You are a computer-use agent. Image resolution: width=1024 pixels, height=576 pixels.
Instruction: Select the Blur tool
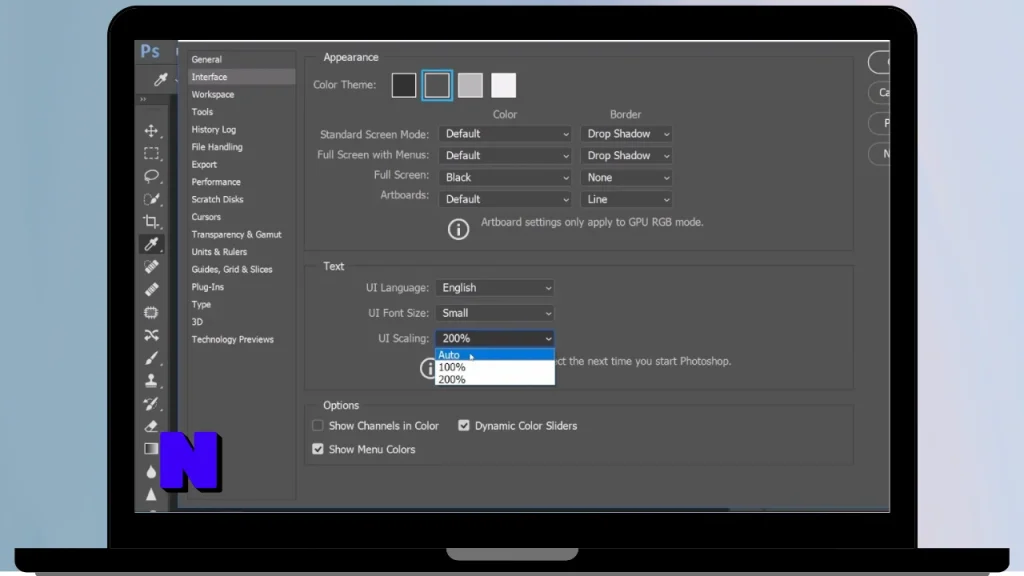pyautogui.click(x=151, y=472)
